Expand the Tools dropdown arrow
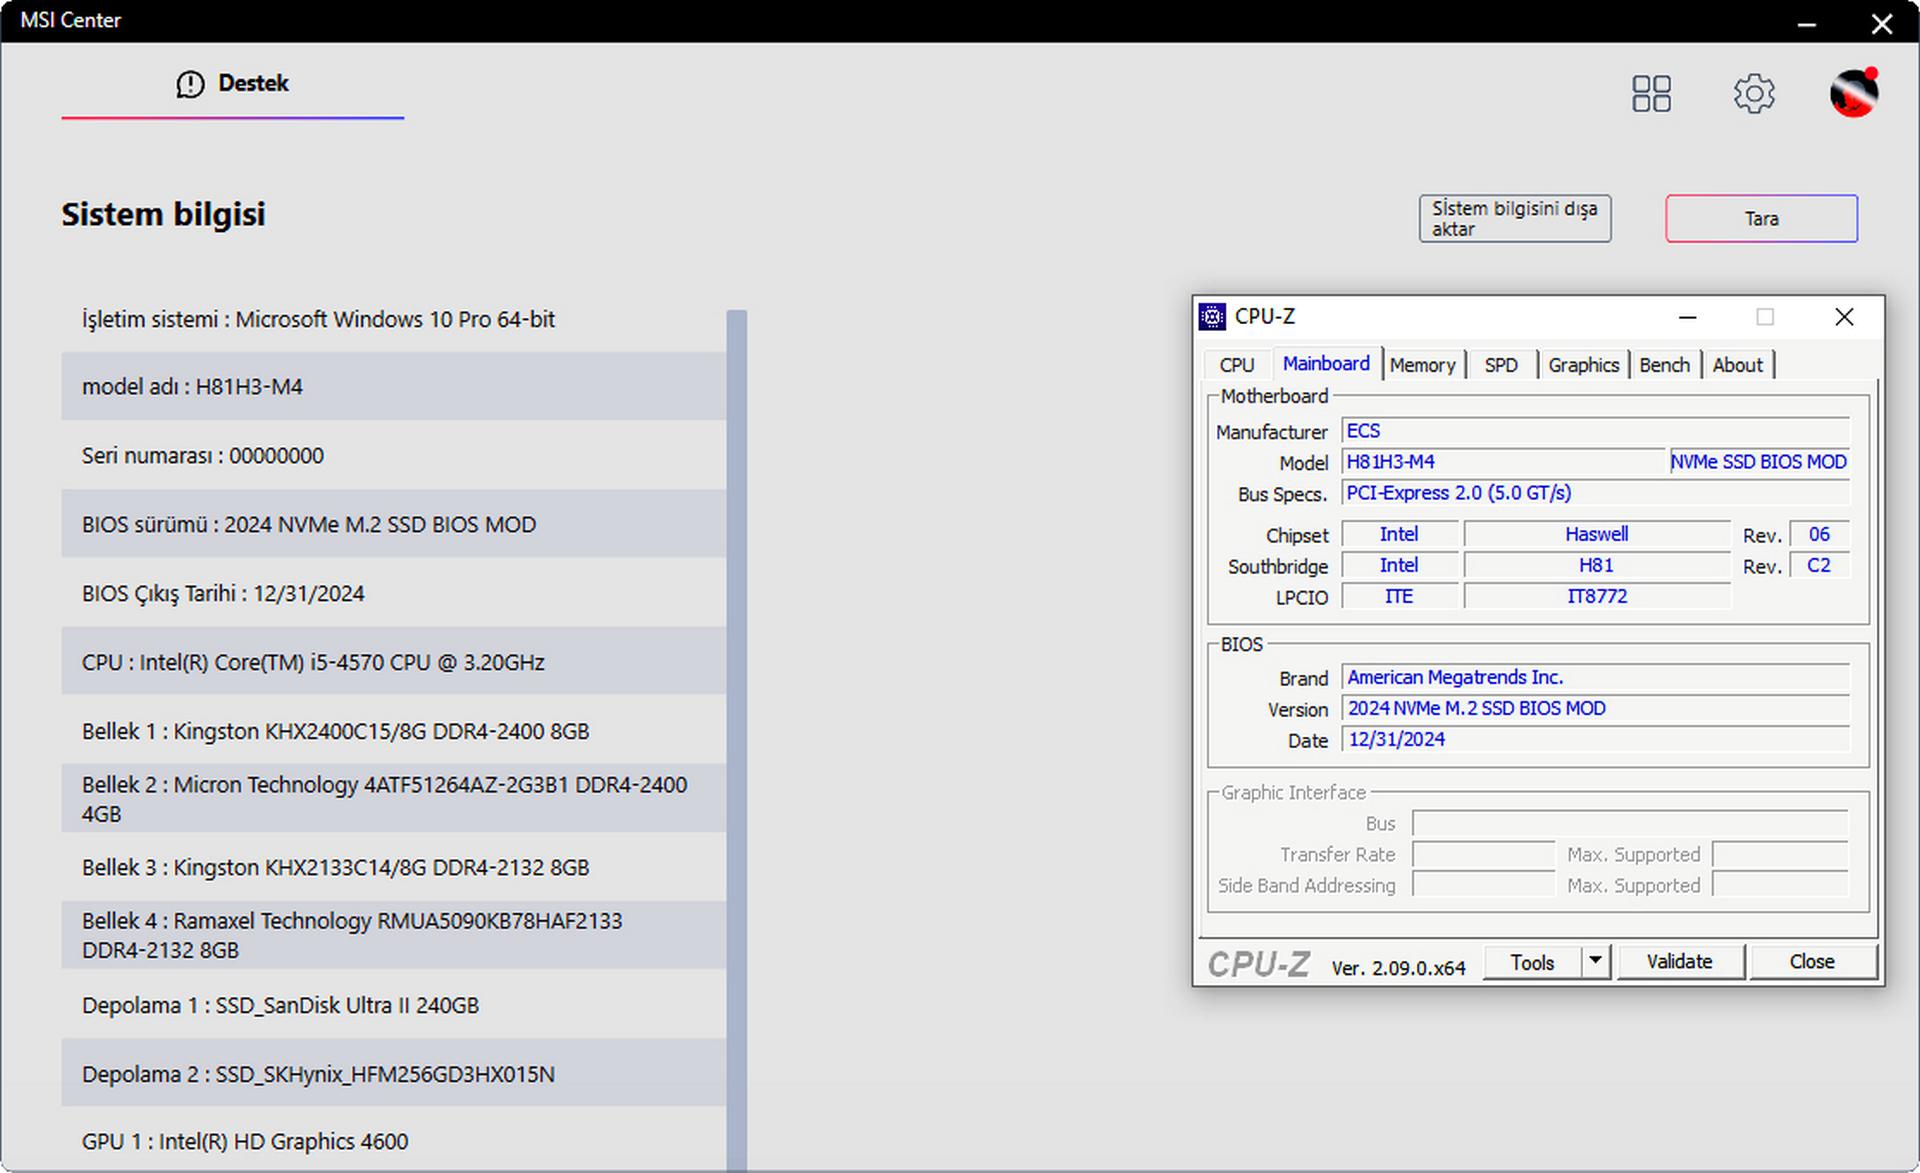Screen dimensions: 1920x1173 (x=1596, y=961)
